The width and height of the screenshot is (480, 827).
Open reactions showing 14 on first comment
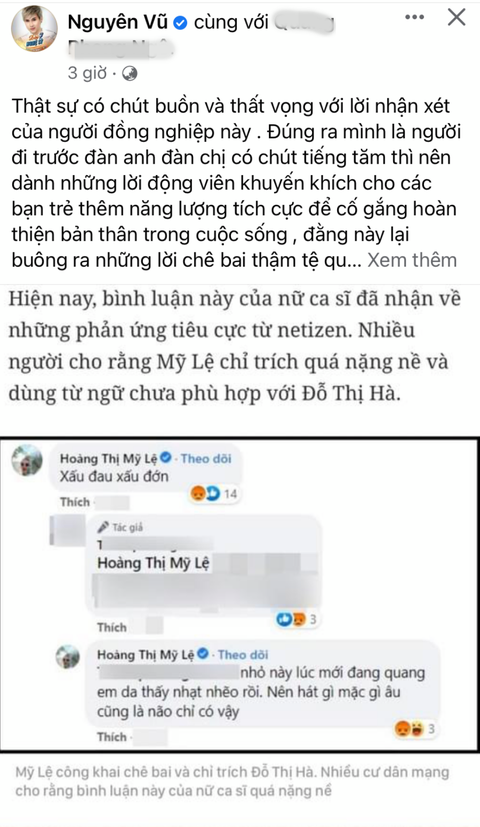point(214,494)
